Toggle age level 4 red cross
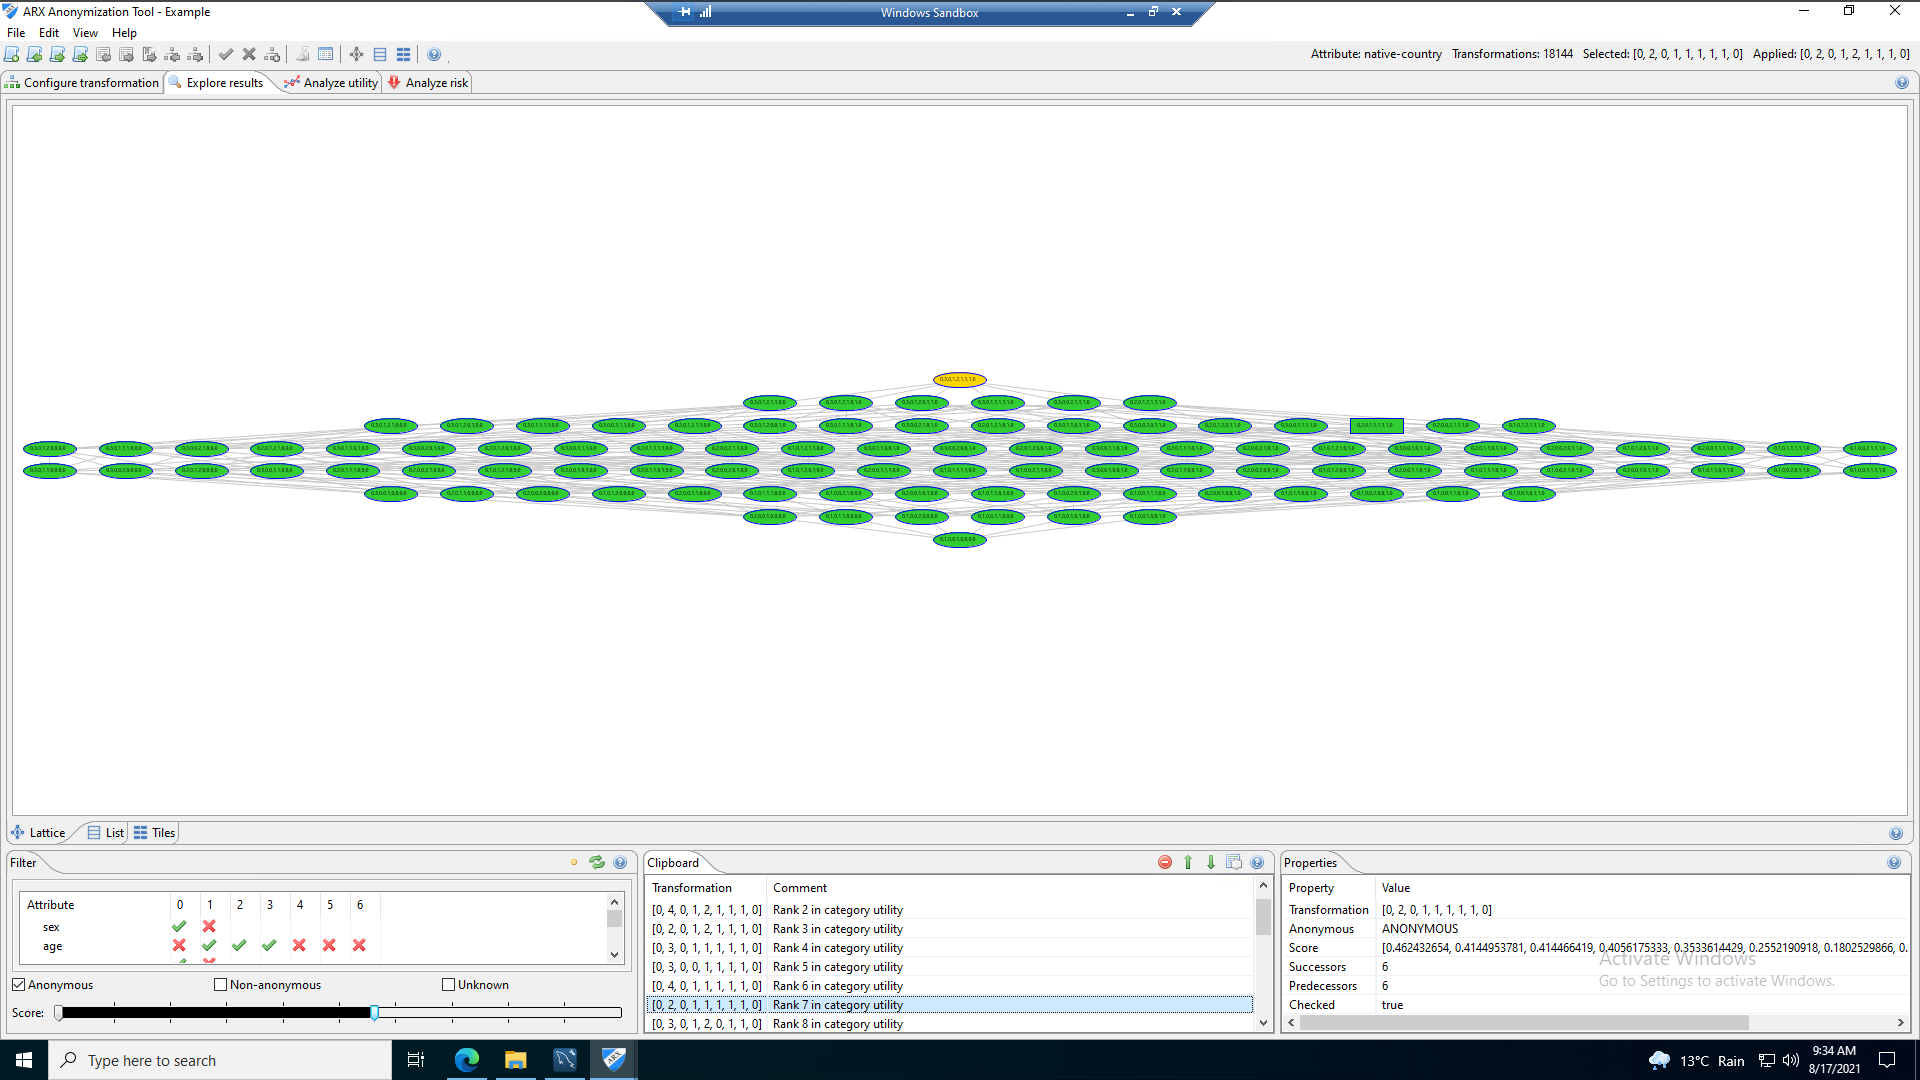 (299, 945)
